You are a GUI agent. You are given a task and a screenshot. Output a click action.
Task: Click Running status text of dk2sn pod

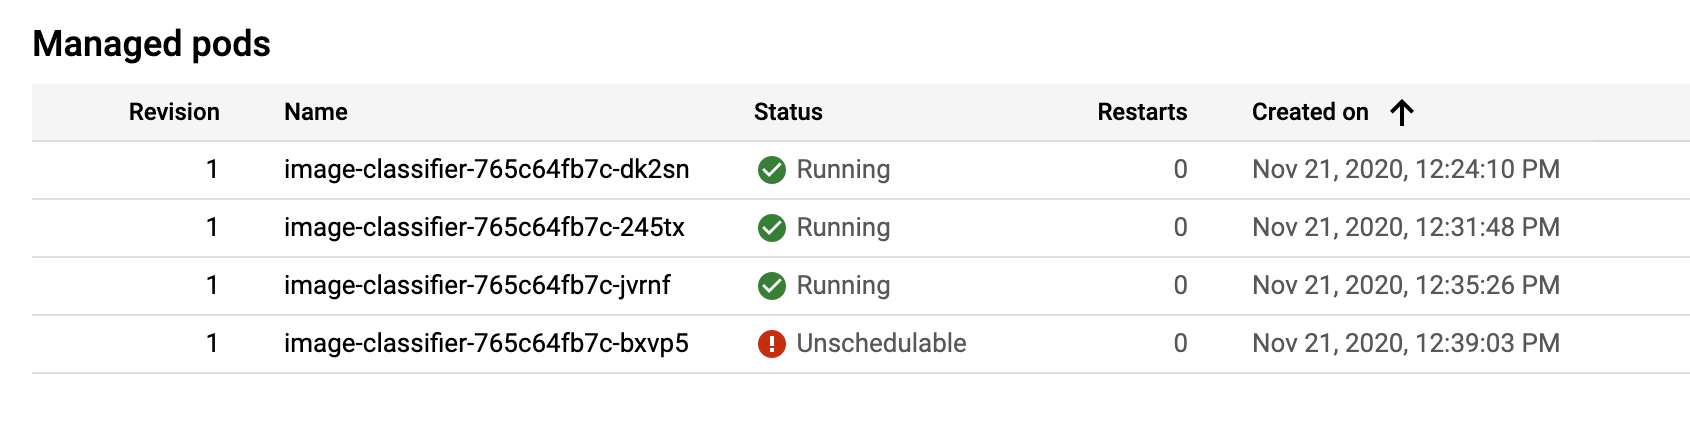click(x=843, y=169)
